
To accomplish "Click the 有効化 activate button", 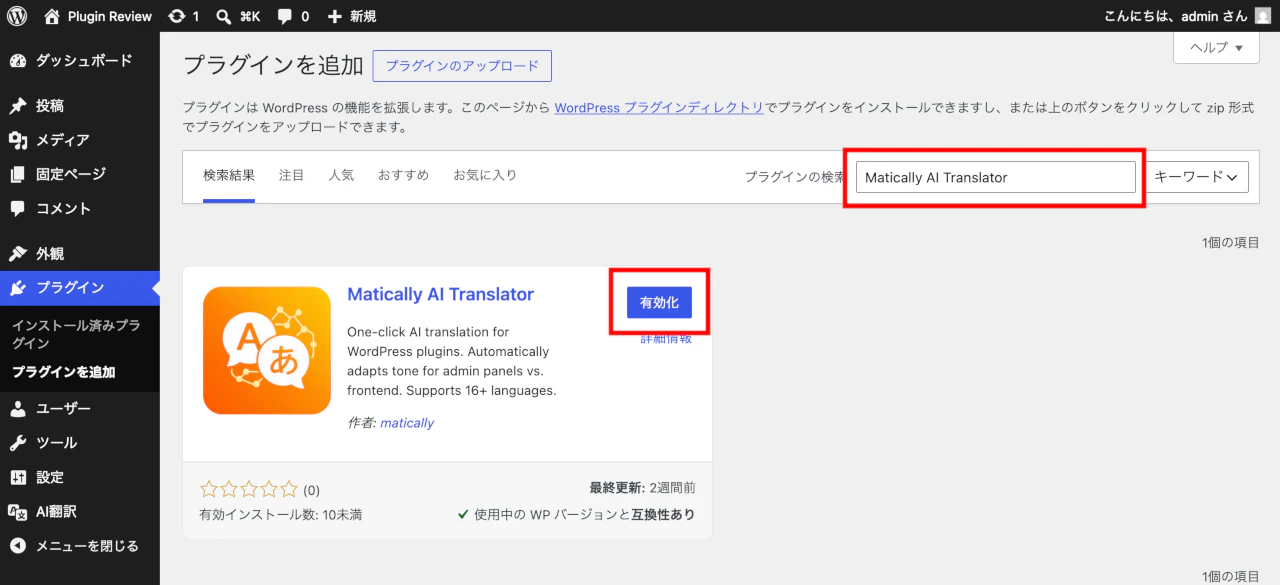I will coord(659,303).
